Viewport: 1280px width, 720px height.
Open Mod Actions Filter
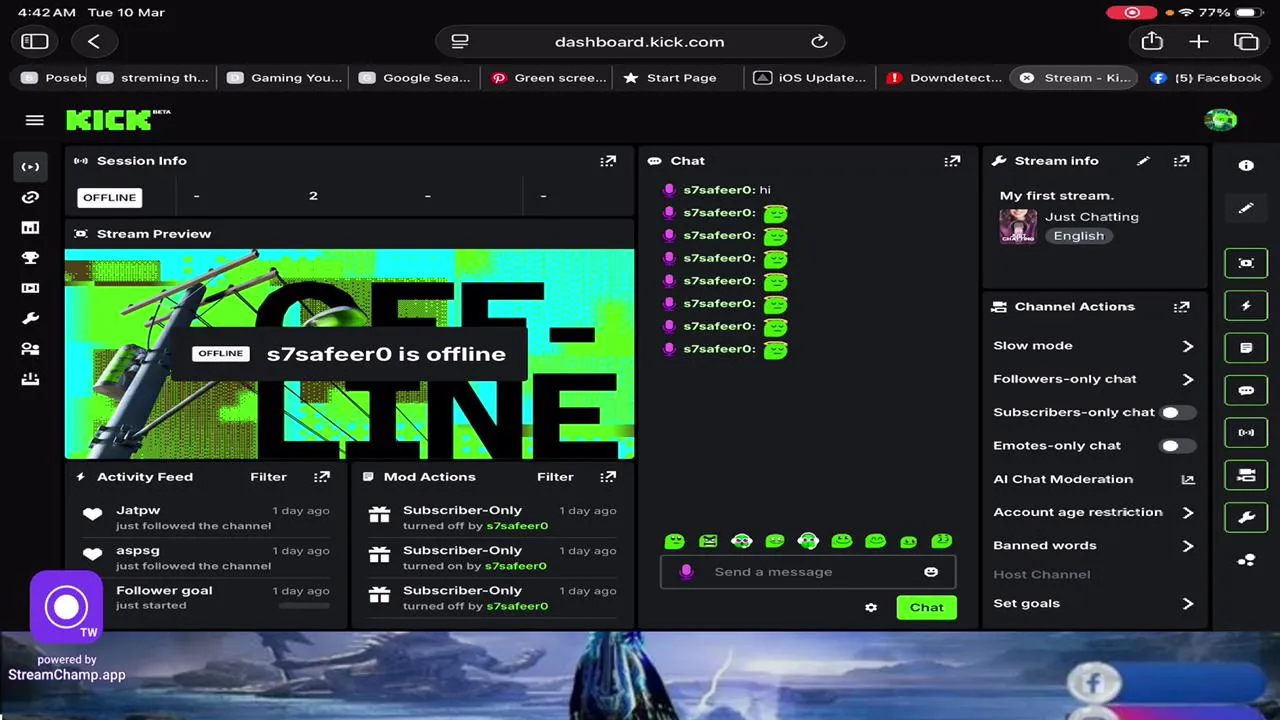(555, 477)
